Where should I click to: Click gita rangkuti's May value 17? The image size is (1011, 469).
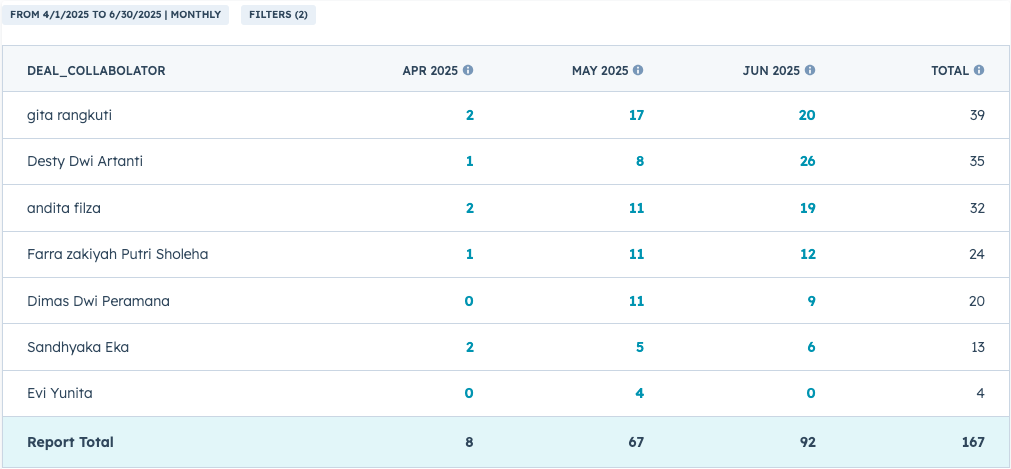[x=636, y=115]
